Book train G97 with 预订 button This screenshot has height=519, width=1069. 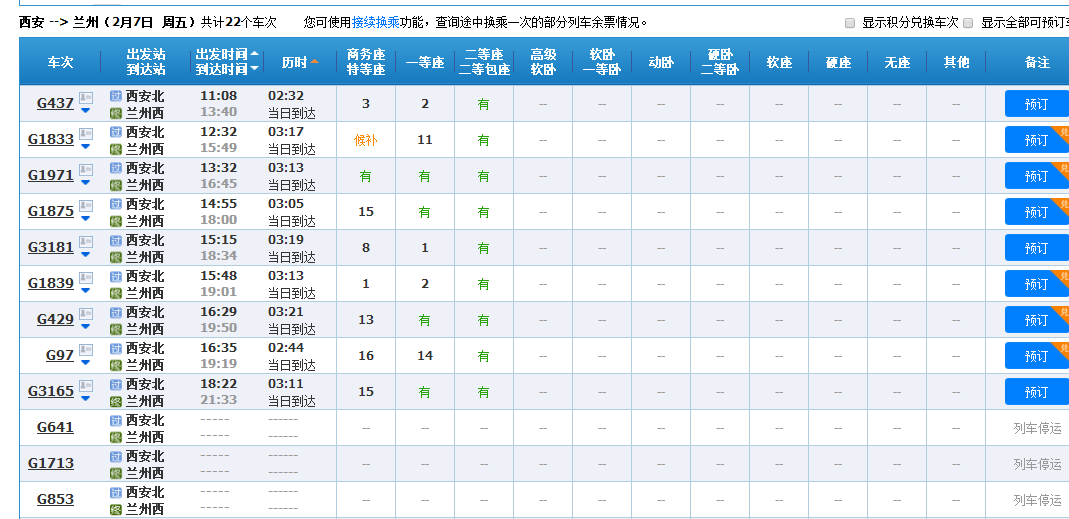(1036, 356)
